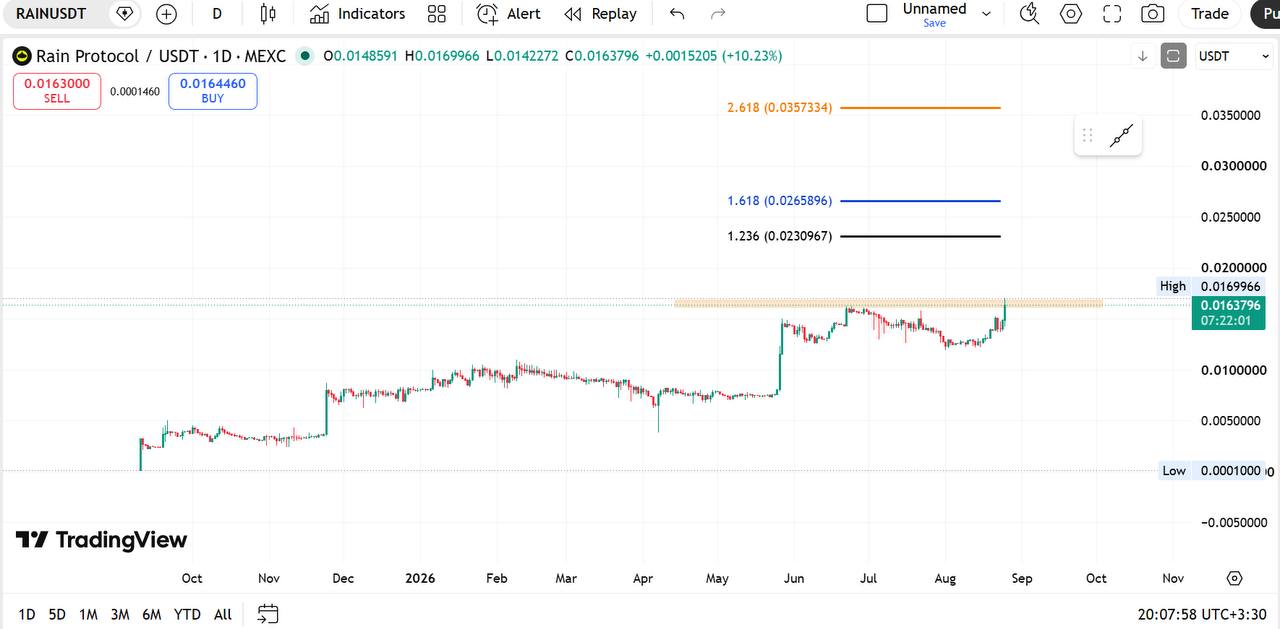Click the Sep label on the time axis
Viewport: 1280px width, 629px height.
[1021, 578]
